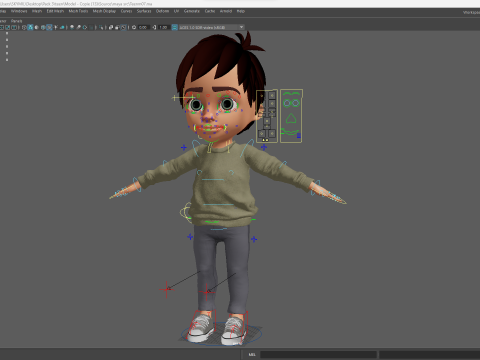
Task: Toggle the safe title icon
Action: pos(14,27)
